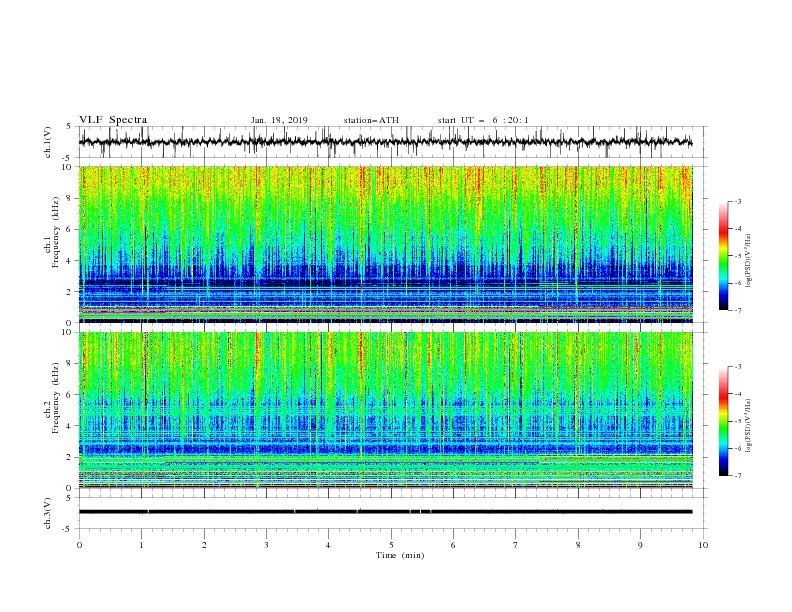
Task: Click the "-7" tick of ch.1 color bar
Action: click(738, 311)
